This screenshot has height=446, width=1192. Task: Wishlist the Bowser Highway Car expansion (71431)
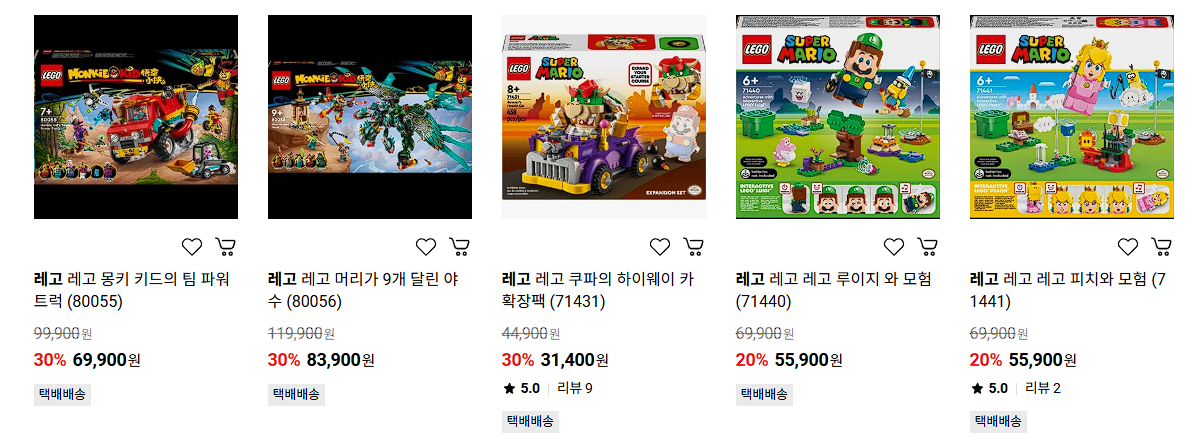click(x=661, y=246)
